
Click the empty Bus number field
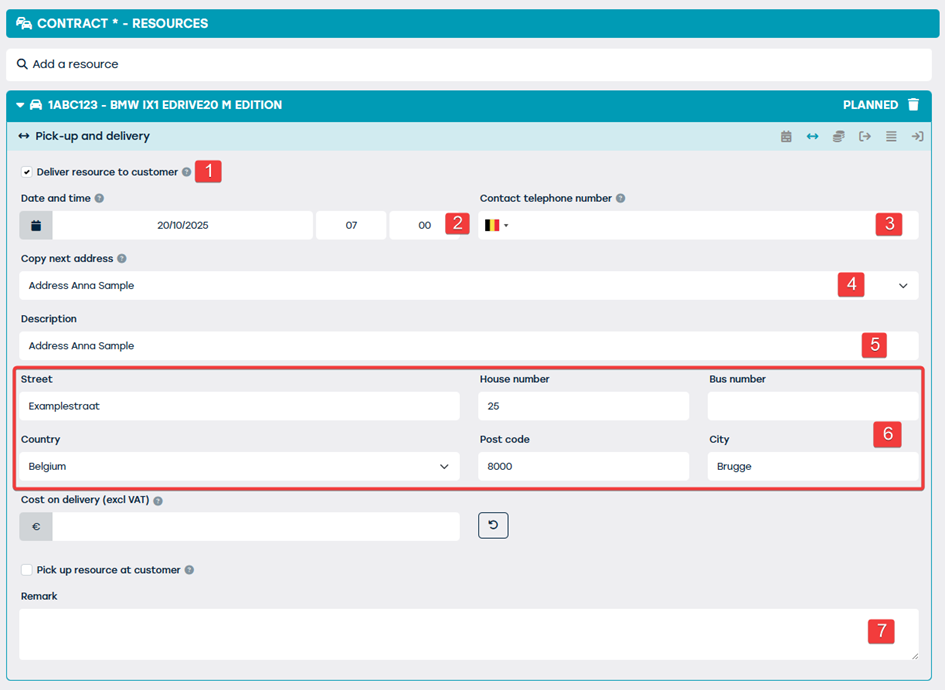point(813,406)
